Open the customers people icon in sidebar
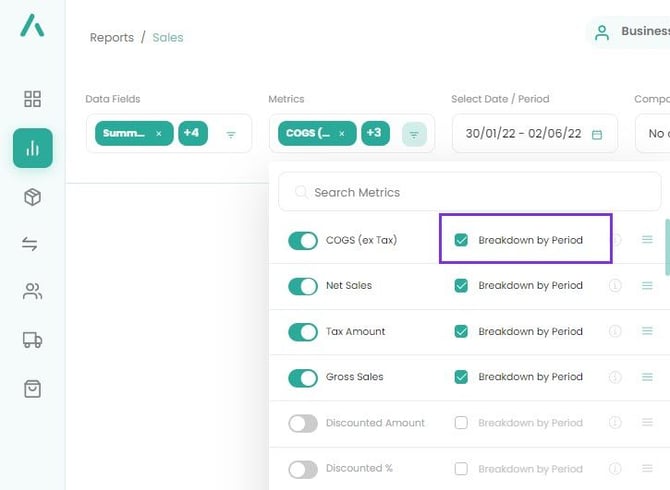 coord(32,292)
